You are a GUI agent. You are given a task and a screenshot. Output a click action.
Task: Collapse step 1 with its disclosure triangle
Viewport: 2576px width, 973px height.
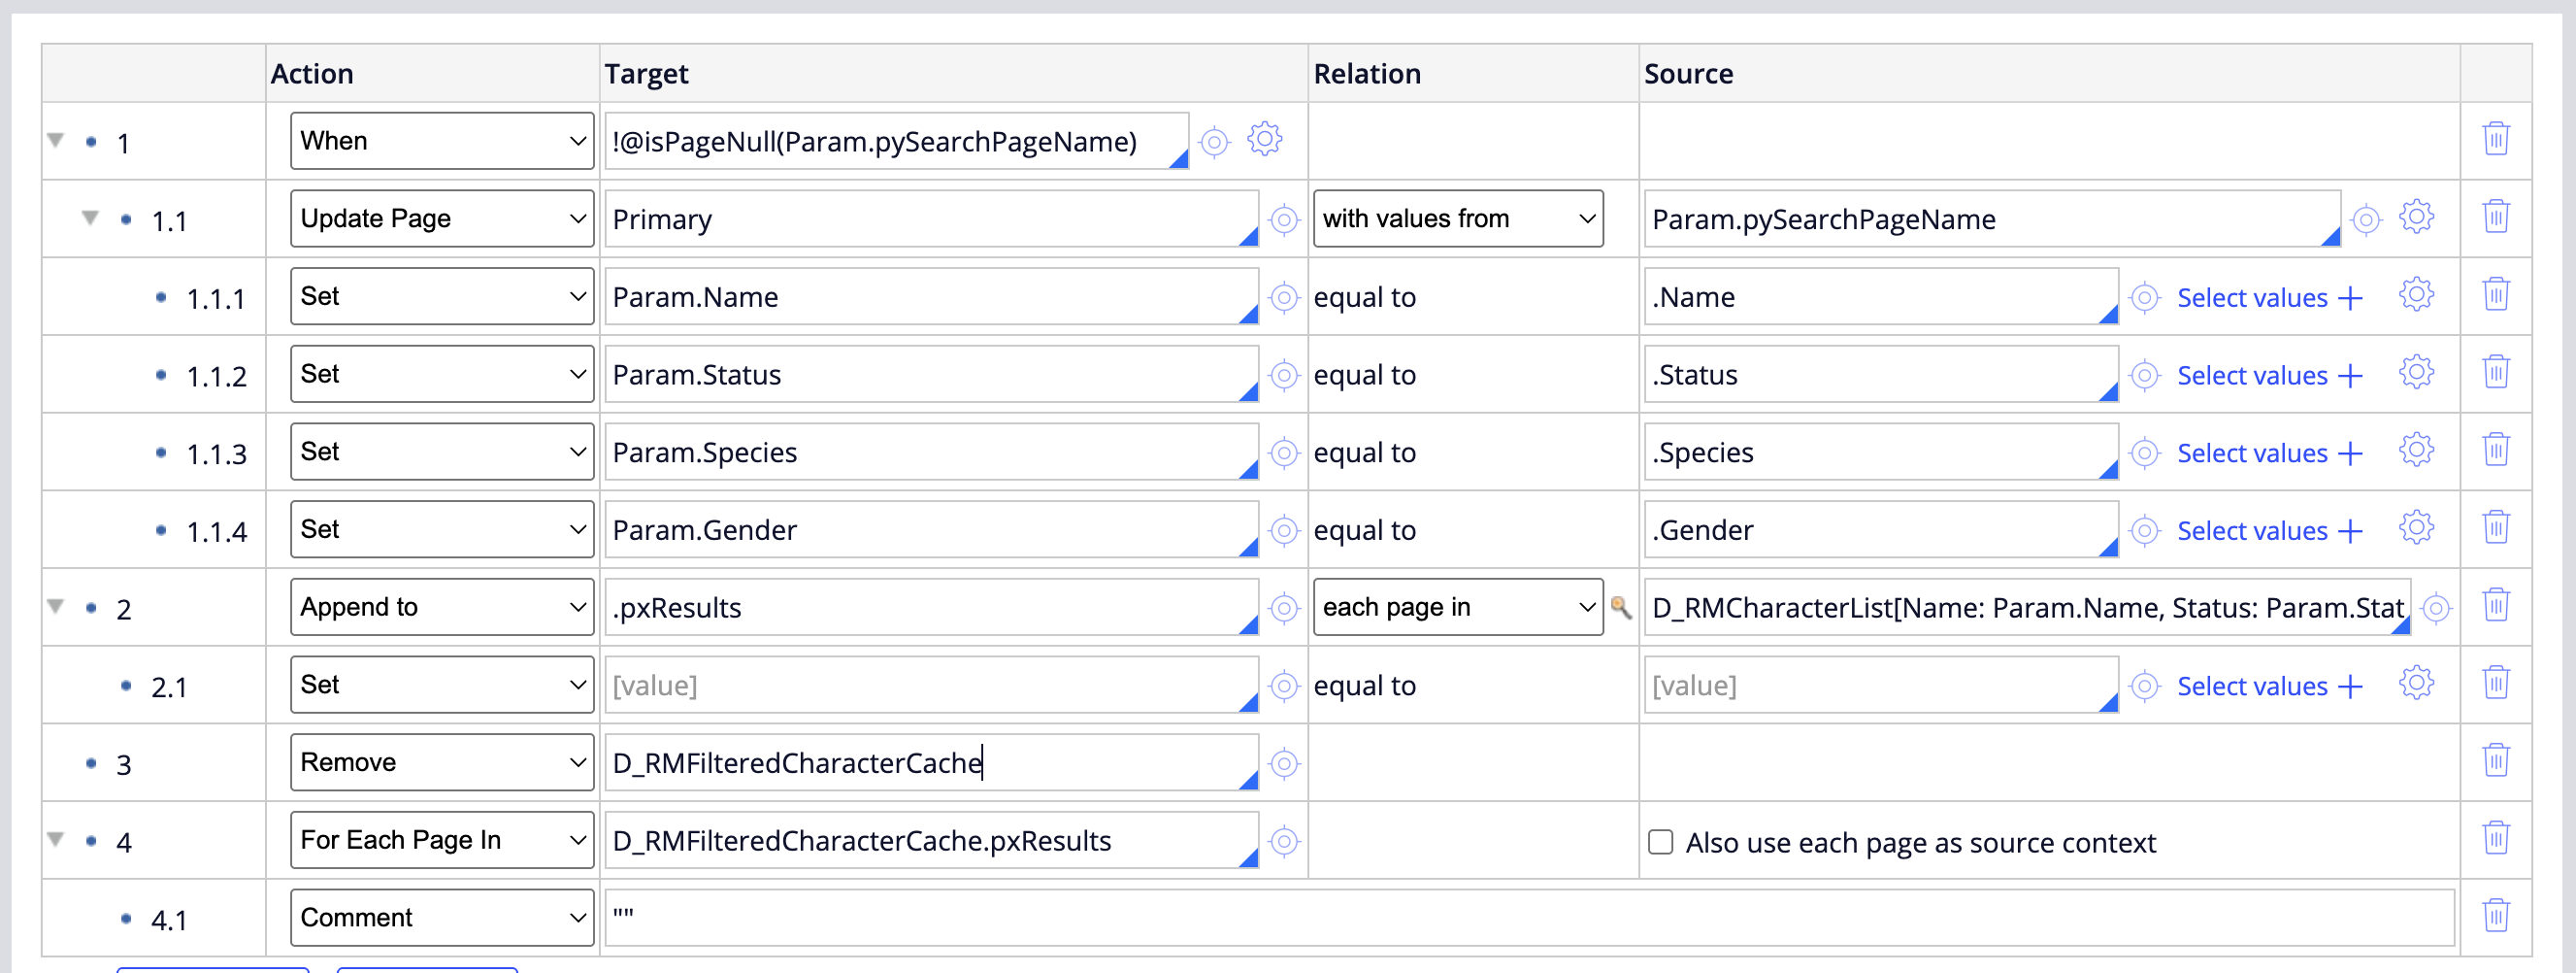[x=56, y=141]
